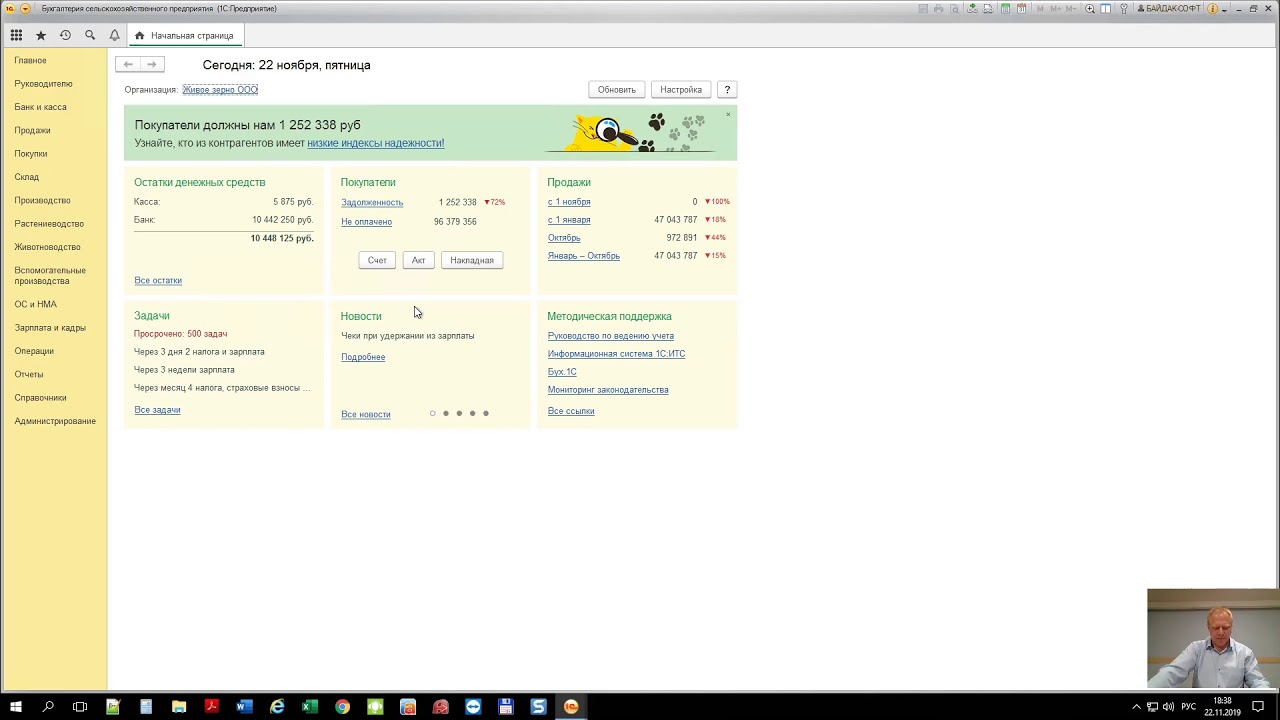The image size is (1280, 720).
Task: Open the info icon in title bar
Action: coord(1212,9)
